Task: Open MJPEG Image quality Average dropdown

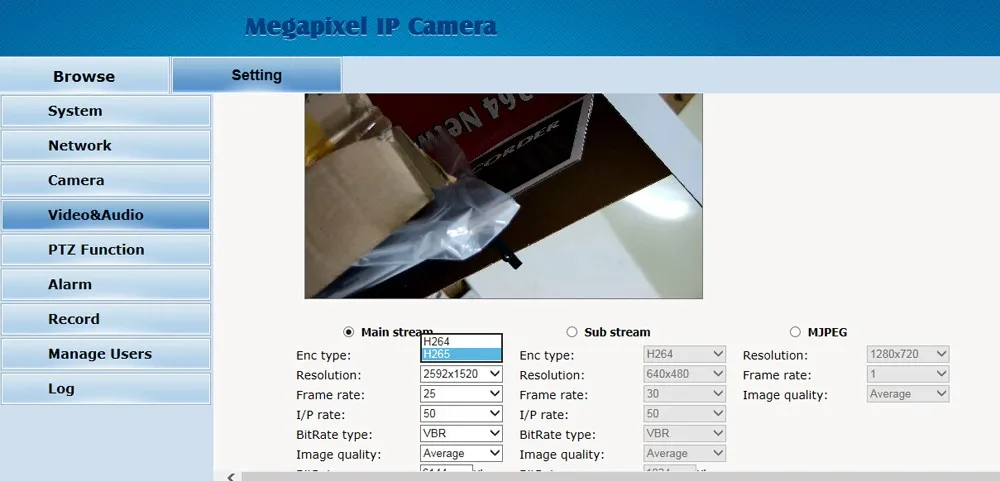Action: point(908,394)
